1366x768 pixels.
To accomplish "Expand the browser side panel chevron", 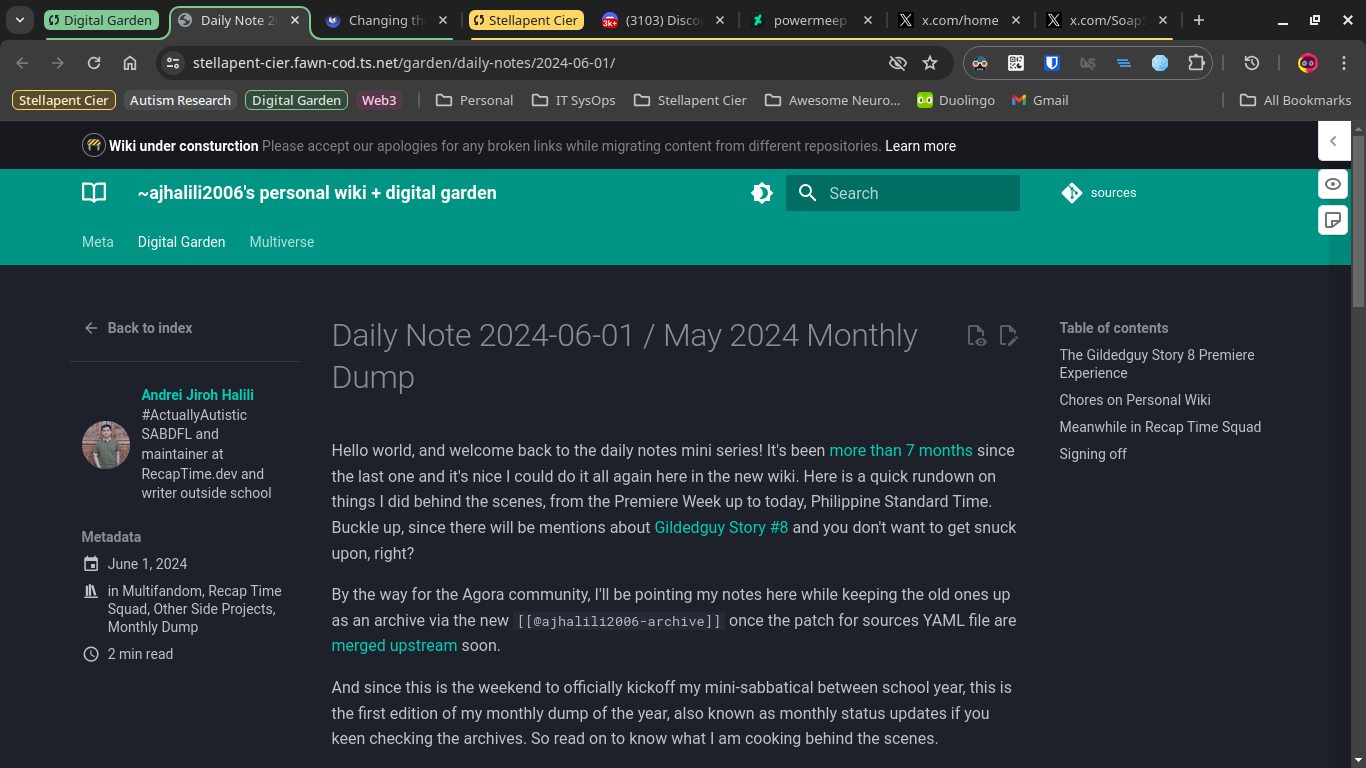I will point(1333,142).
